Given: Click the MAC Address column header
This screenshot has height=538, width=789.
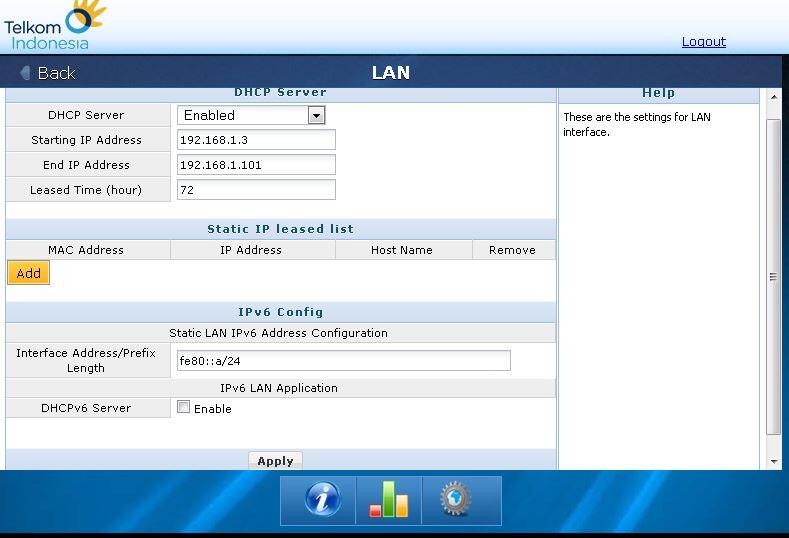Looking at the screenshot, I should pyautogui.click(x=86, y=250).
